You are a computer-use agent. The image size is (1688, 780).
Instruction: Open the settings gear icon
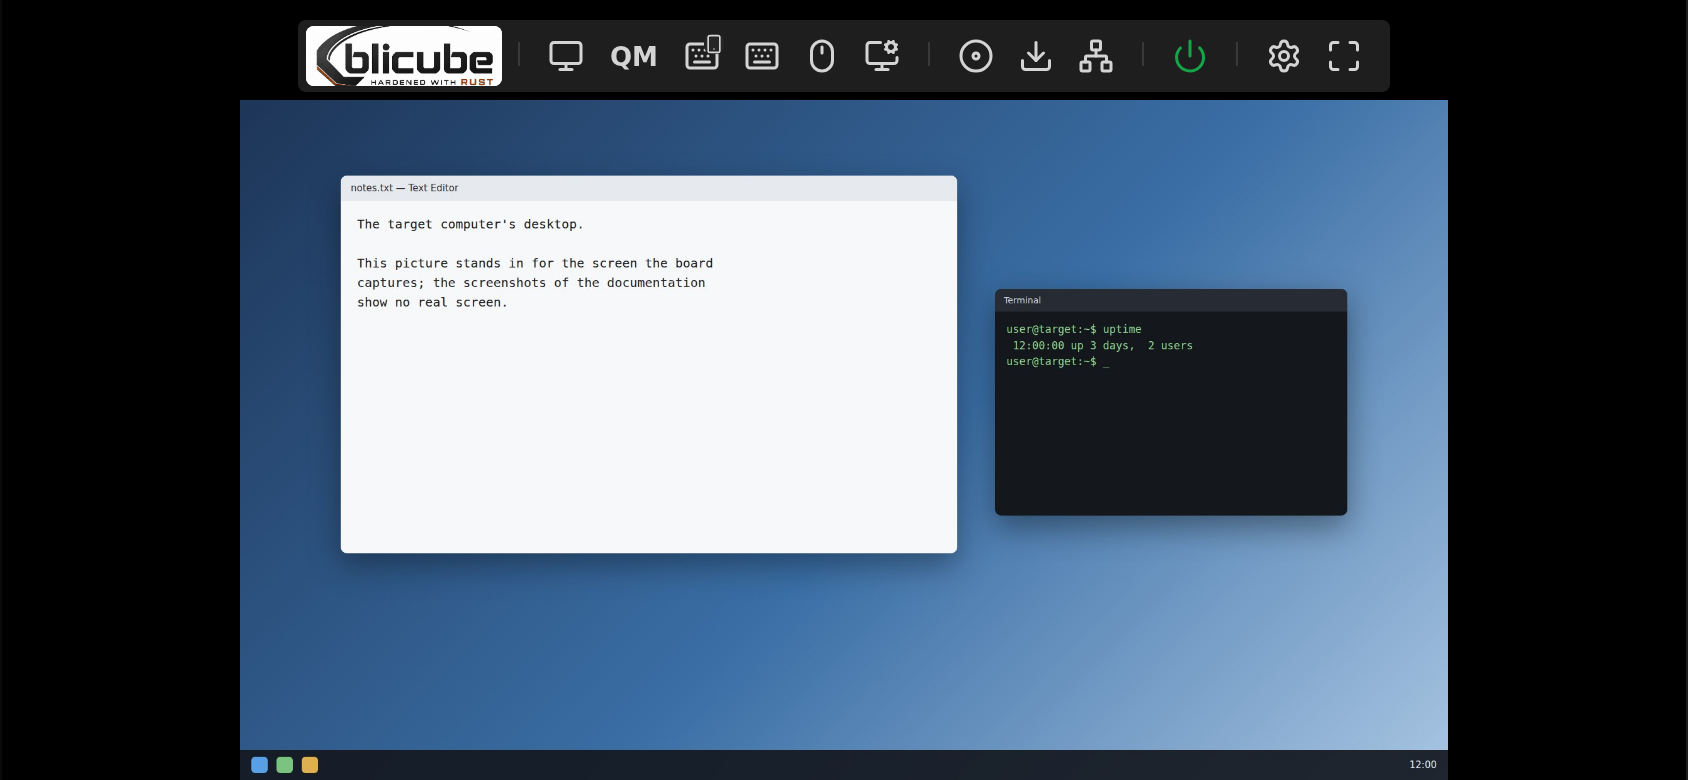tap(1284, 56)
